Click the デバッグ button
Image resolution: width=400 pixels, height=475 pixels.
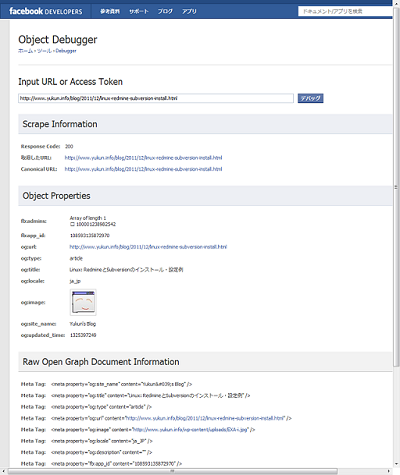310,98
